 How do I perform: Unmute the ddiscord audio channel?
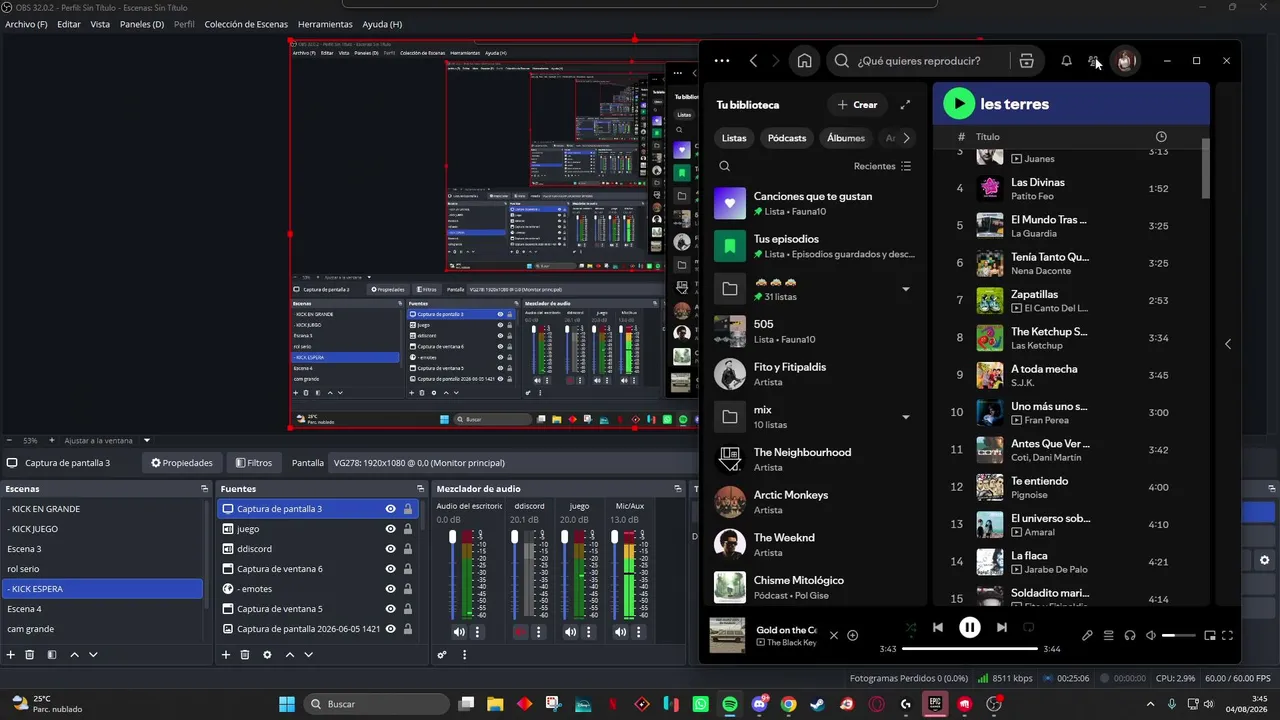520,632
